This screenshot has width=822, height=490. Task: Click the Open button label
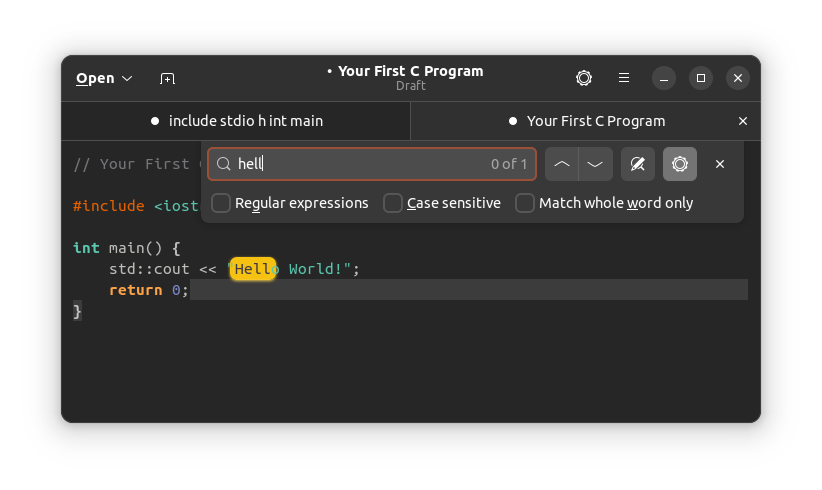pyautogui.click(x=95, y=78)
